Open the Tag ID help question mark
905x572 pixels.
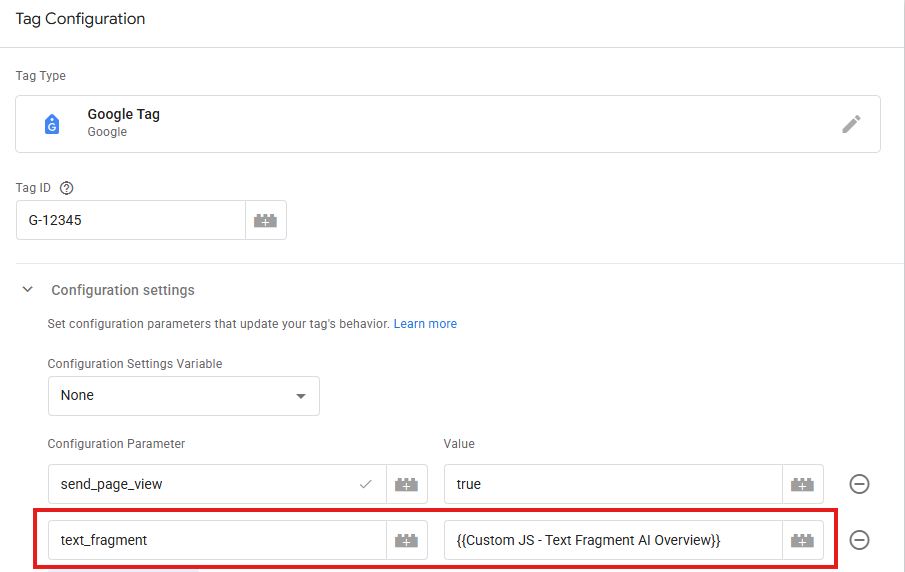pyautogui.click(x=66, y=188)
